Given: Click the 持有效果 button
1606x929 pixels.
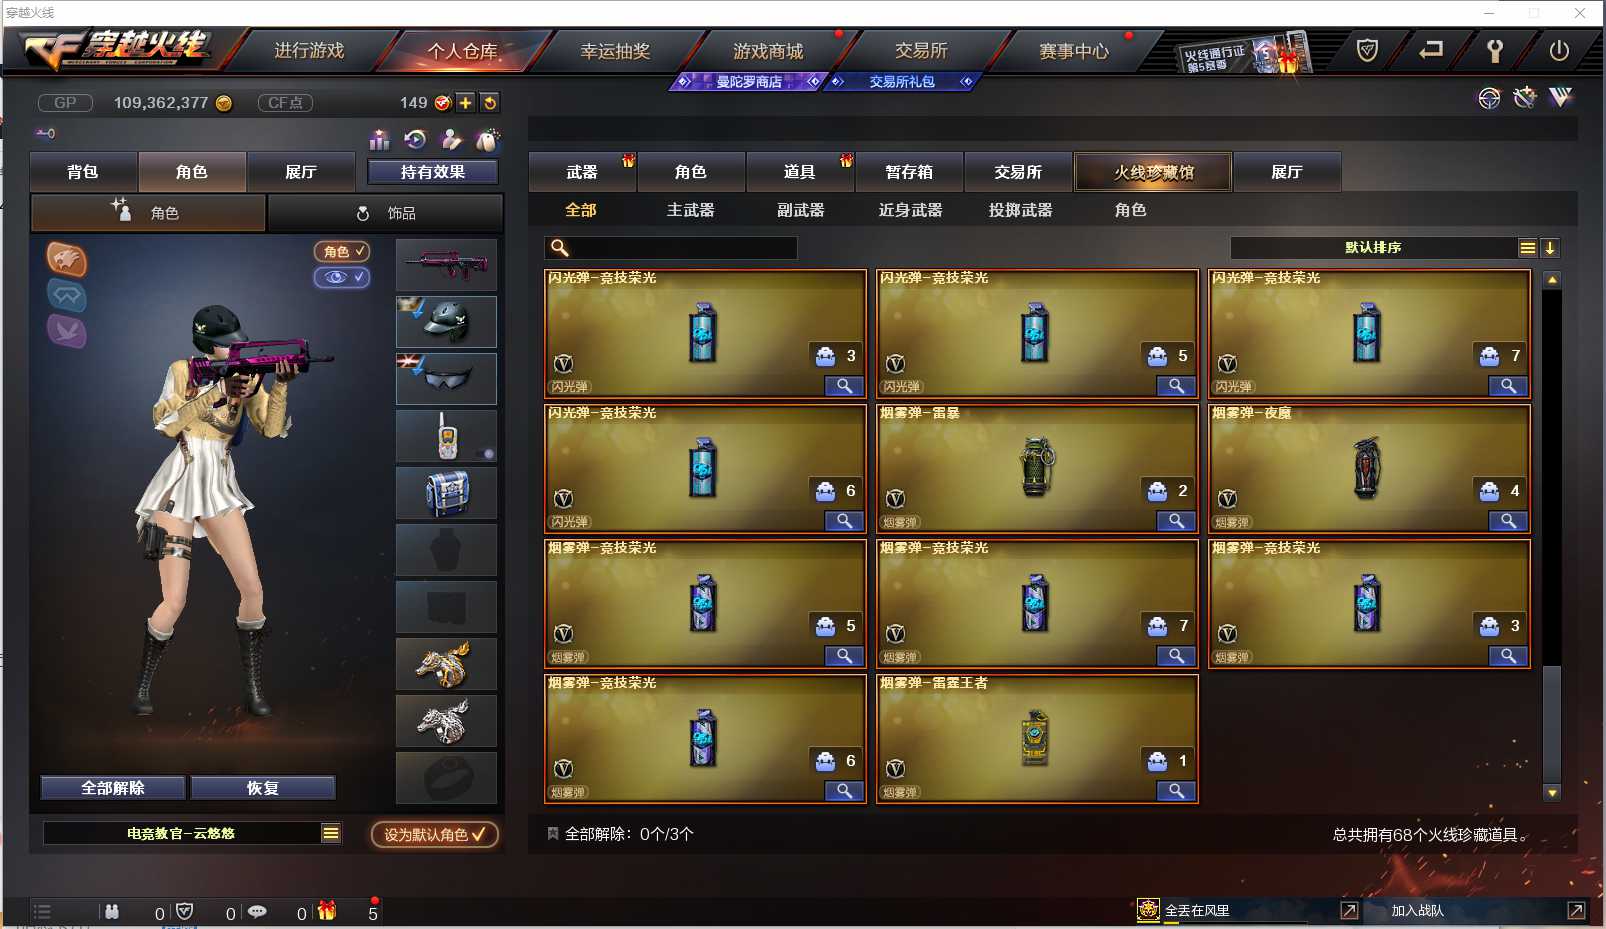Looking at the screenshot, I should coord(433,172).
